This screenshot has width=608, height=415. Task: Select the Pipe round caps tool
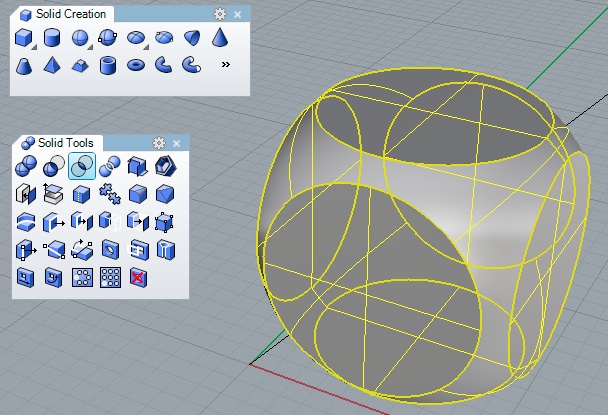point(192,65)
